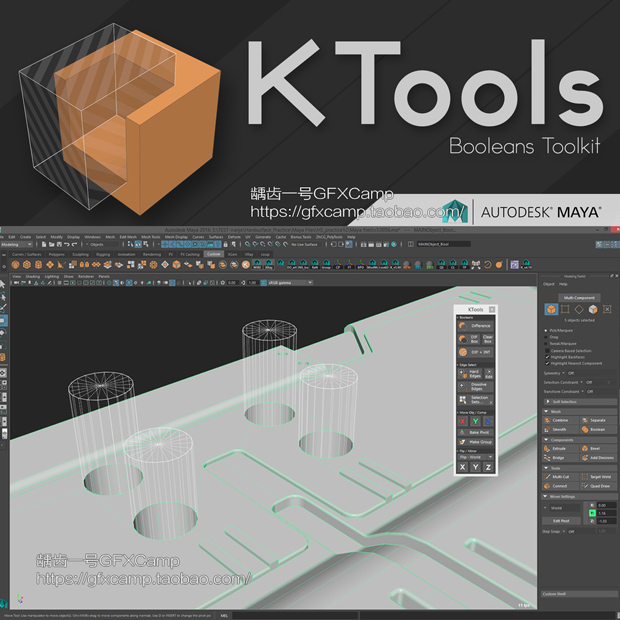Open the Modeling menu set dropdown
Viewport: 620px width, 620px height.
(x=16, y=245)
